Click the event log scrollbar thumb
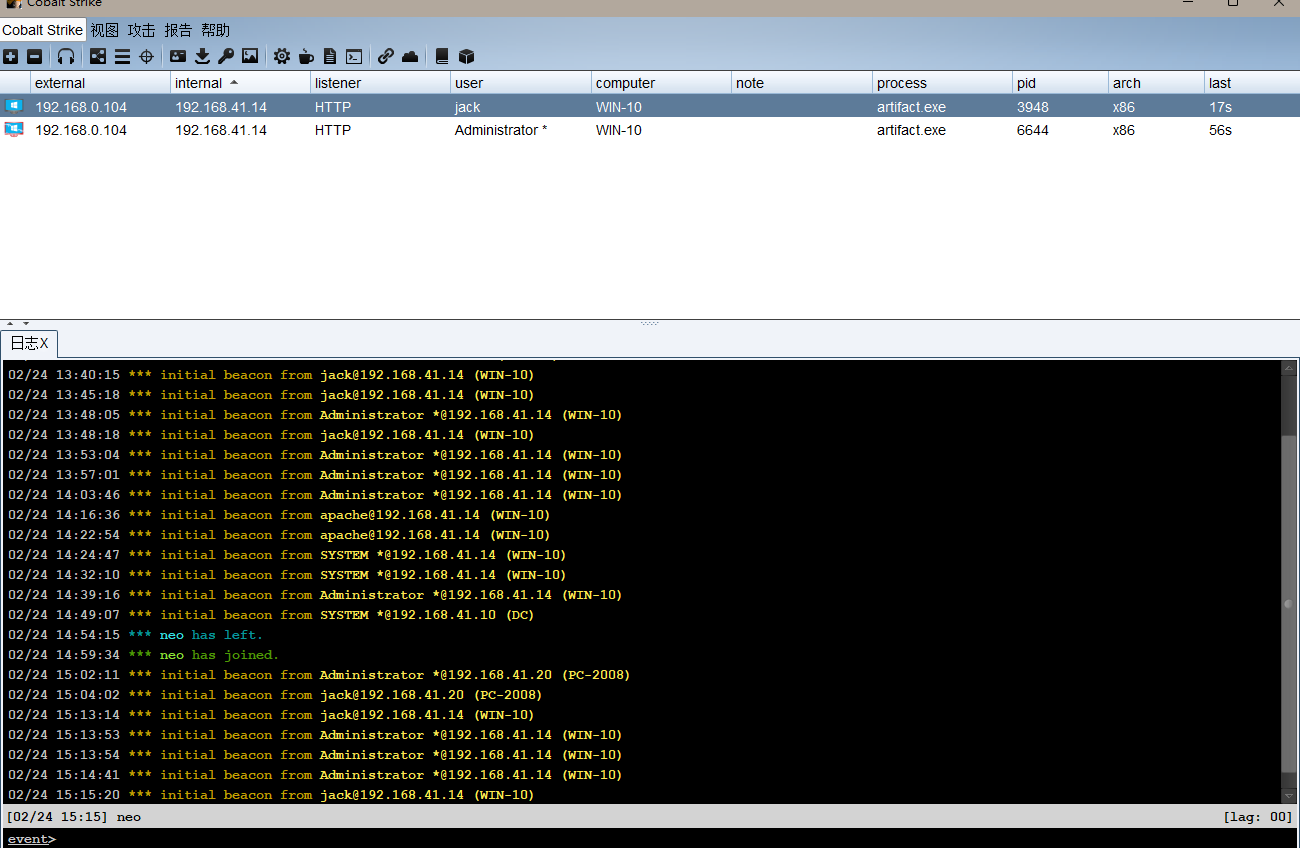The height and width of the screenshot is (848, 1300). (x=1289, y=604)
